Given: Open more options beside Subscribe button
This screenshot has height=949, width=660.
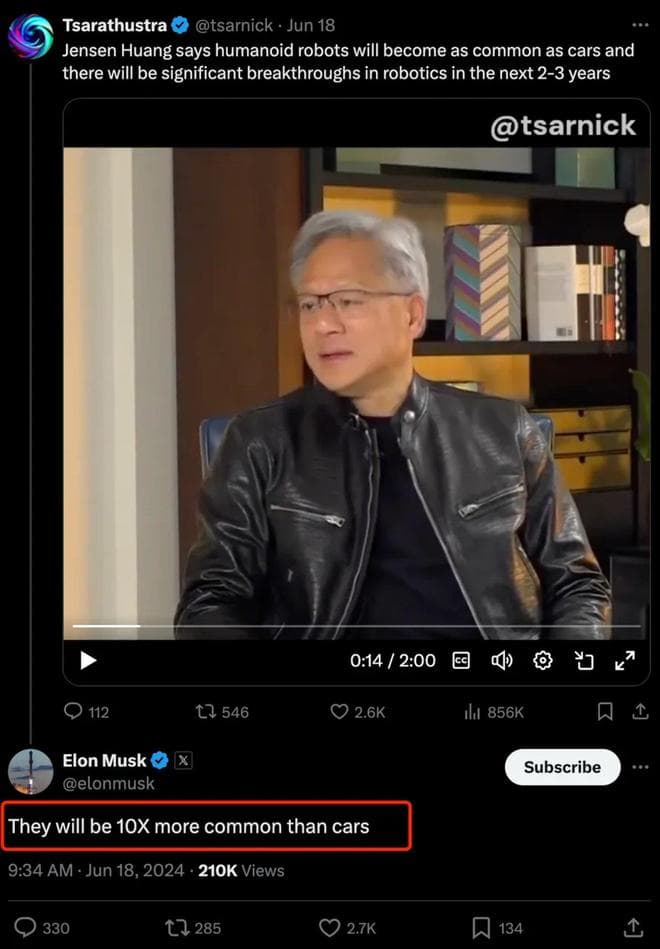Looking at the screenshot, I should pyautogui.click(x=640, y=767).
